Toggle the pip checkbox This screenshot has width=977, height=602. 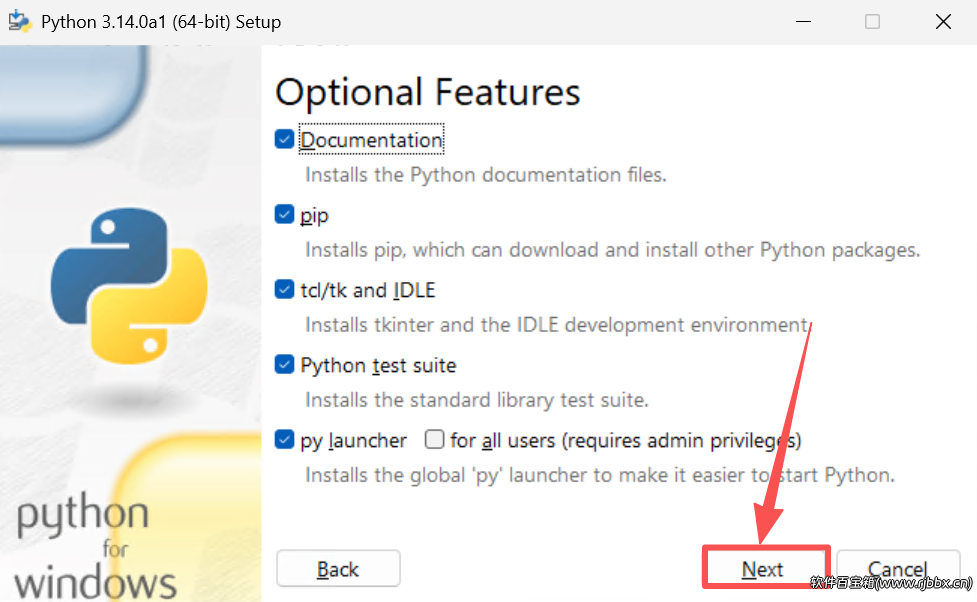click(284, 215)
